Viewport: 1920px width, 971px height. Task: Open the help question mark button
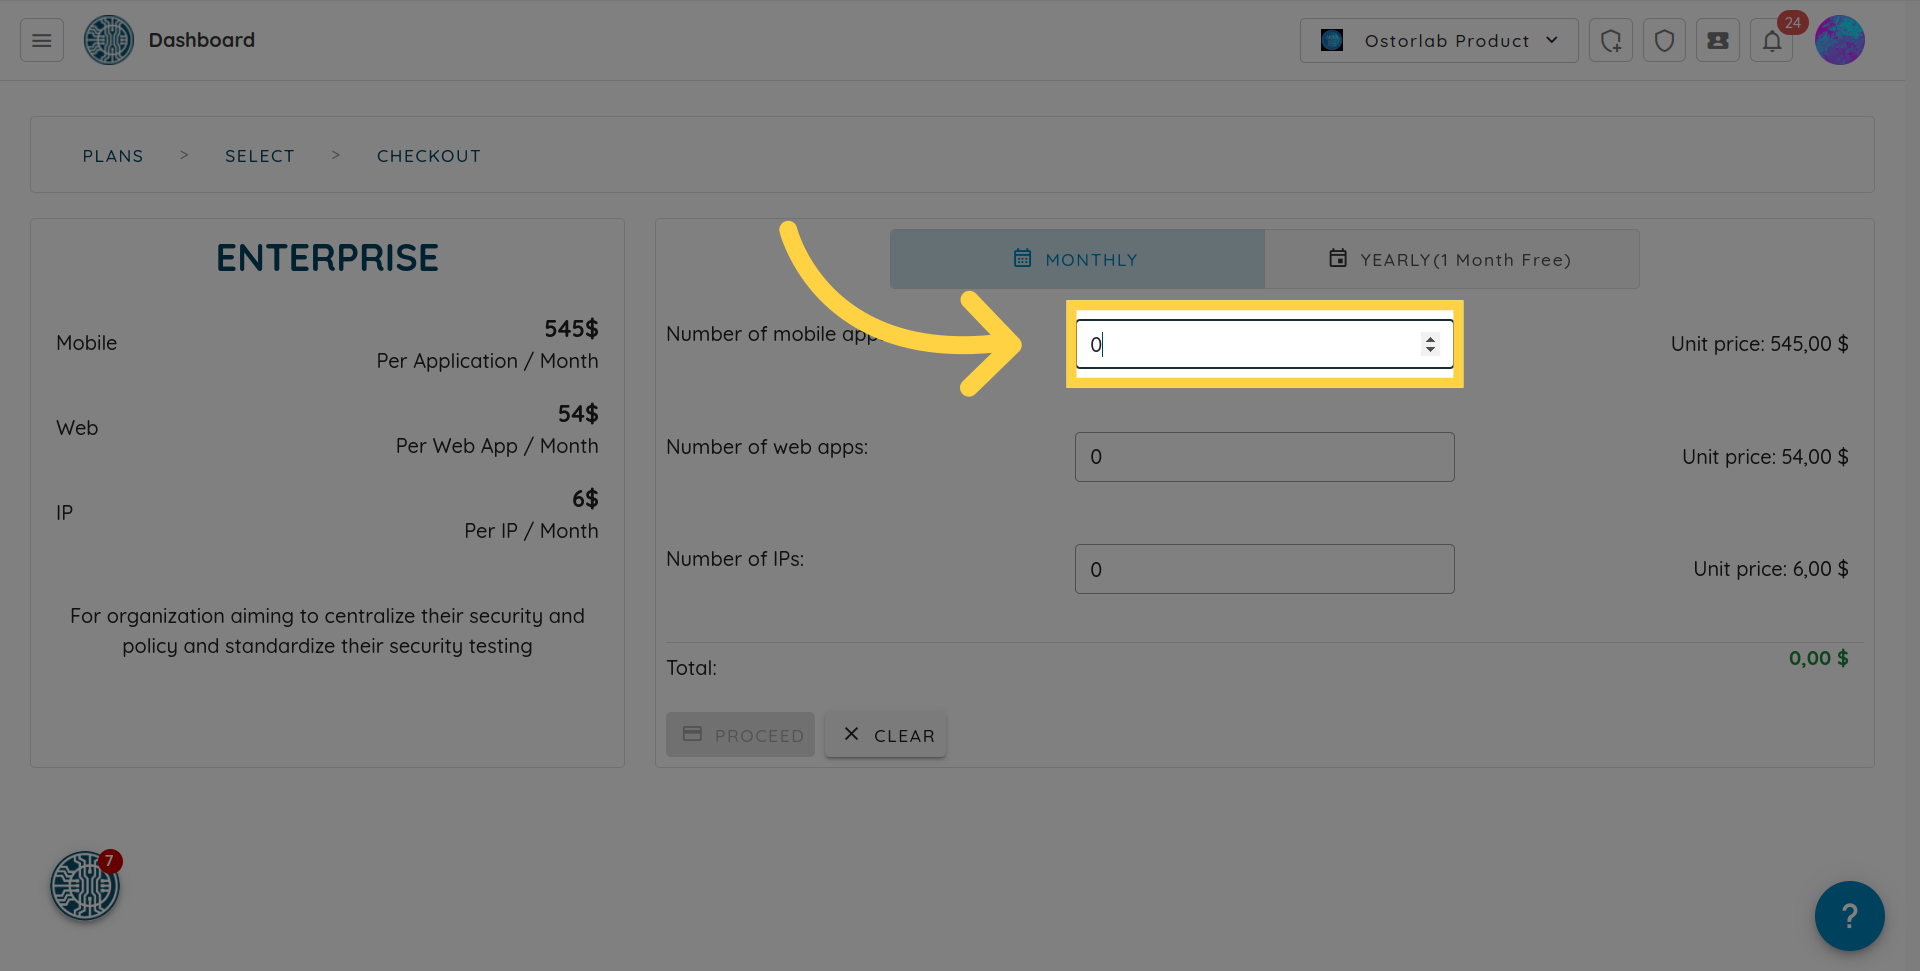1849,915
